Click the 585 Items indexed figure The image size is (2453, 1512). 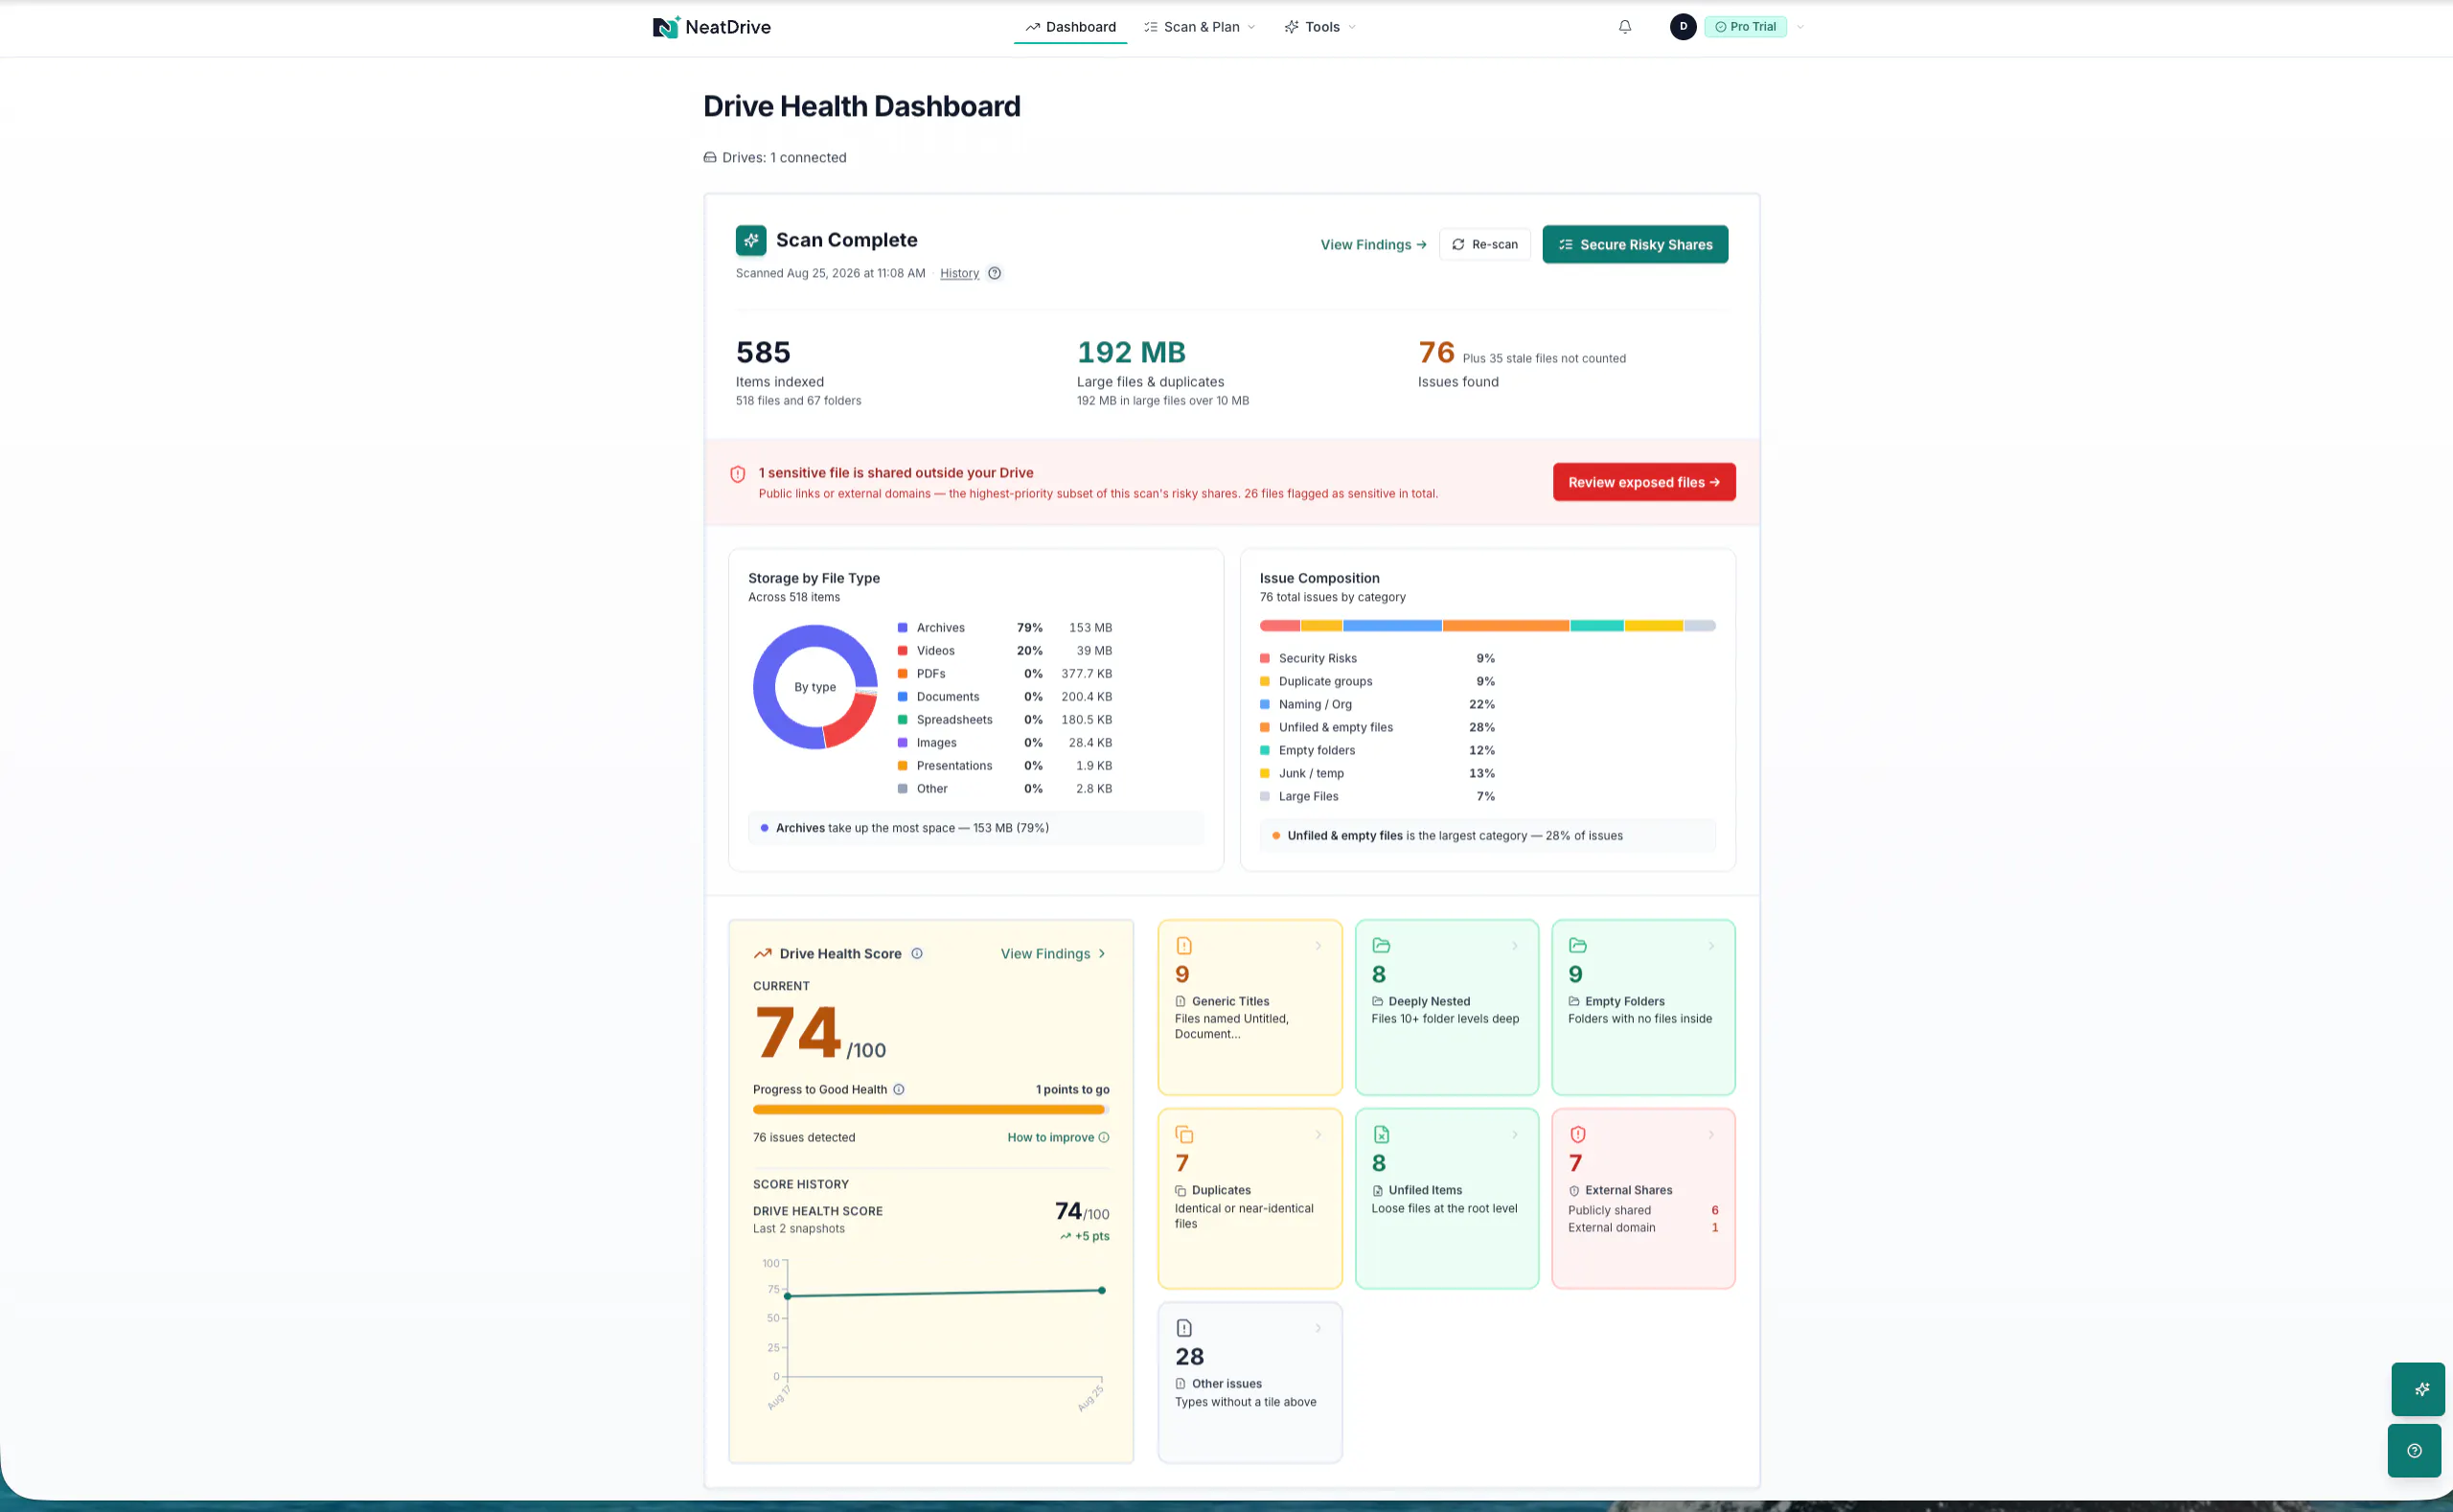point(763,353)
